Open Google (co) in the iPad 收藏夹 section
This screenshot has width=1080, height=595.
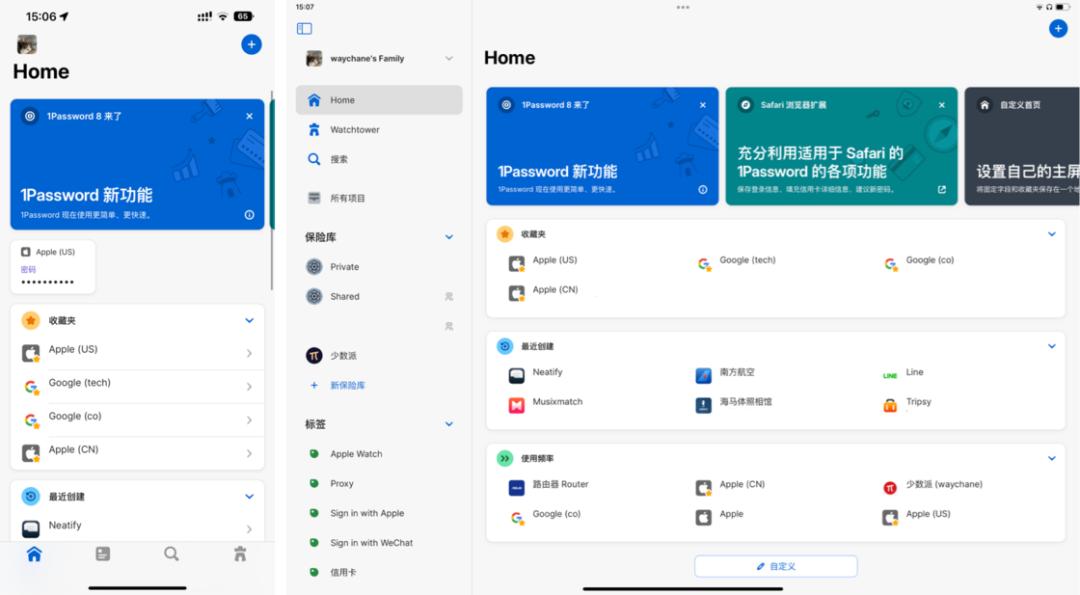[x=918, y=262]
